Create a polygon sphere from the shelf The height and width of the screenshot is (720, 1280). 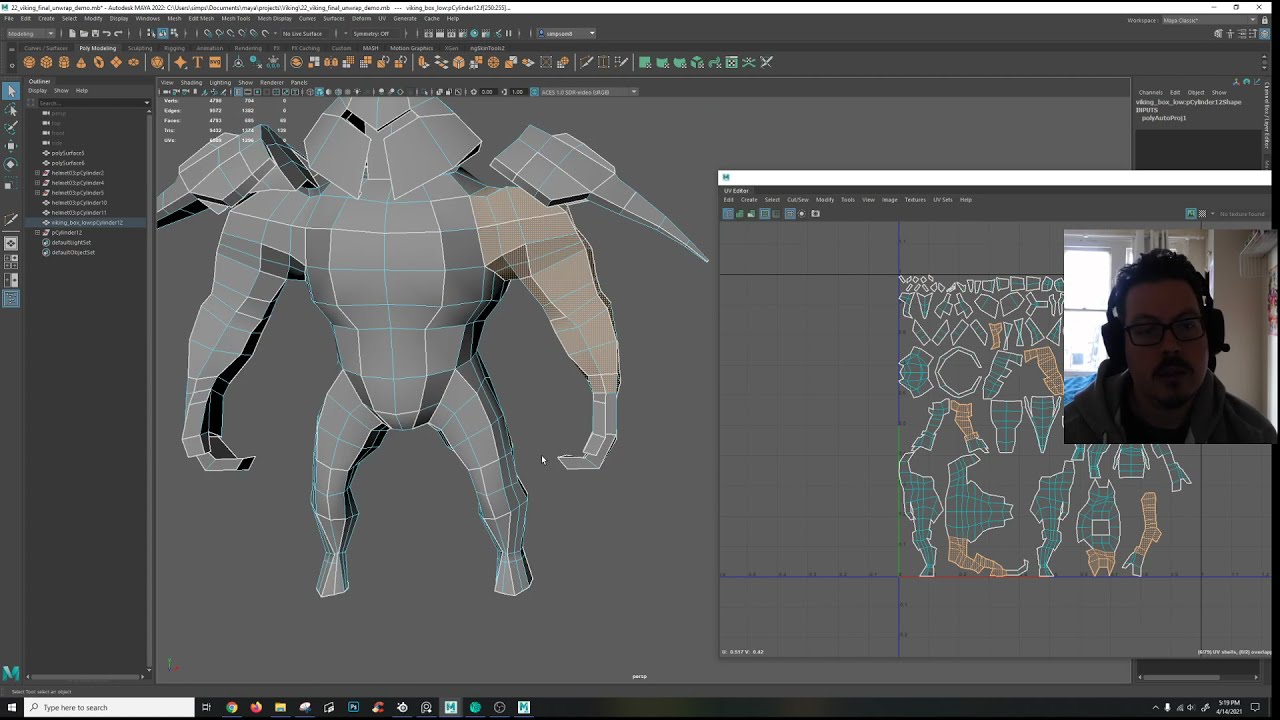click(x=29, y=62)
